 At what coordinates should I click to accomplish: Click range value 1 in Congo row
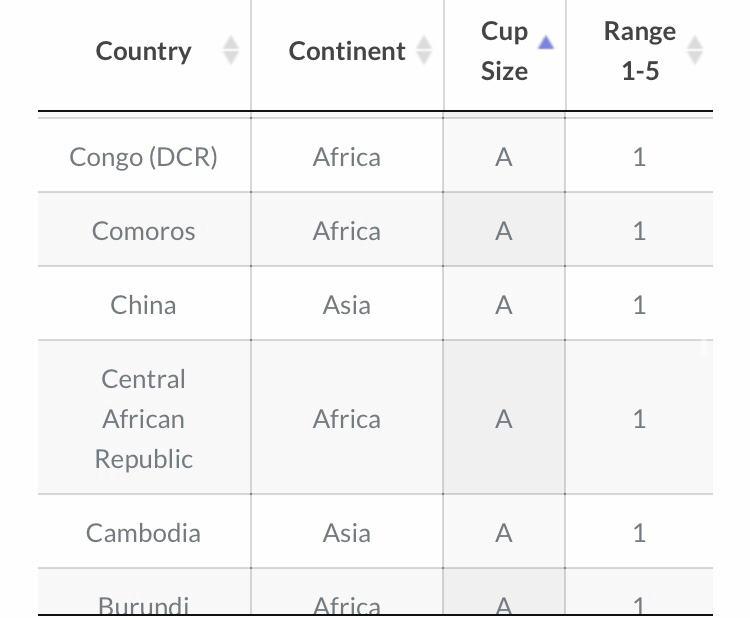[640, 157]
